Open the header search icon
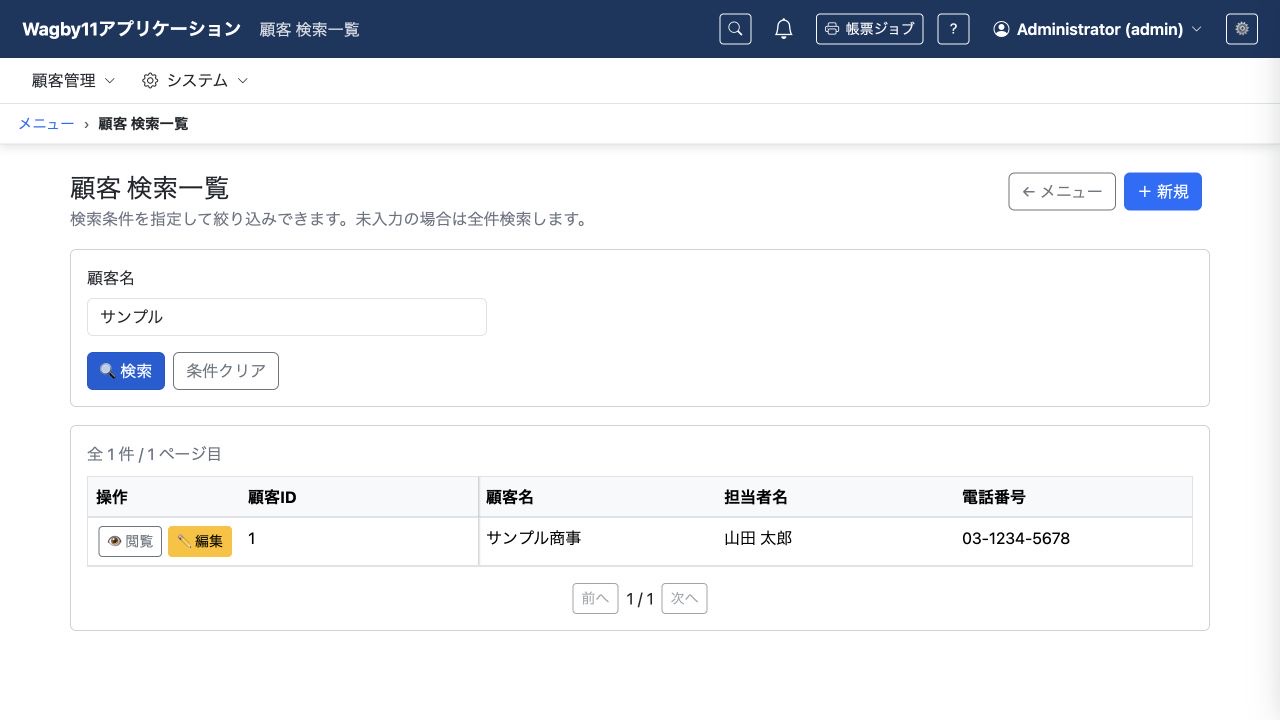Screen dimensions: 1280x720 (x=735, y=29)
